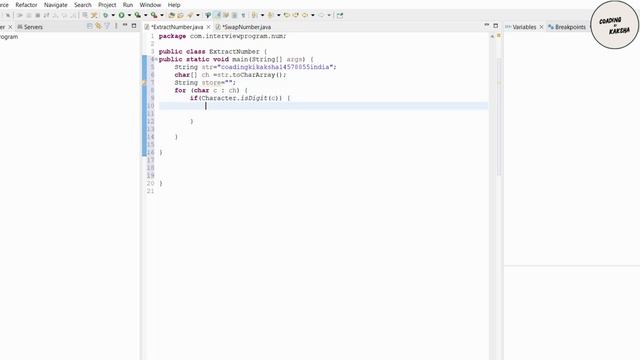Open the Search menu
This screenshot has height=360, width=640.
tap(83, 5)
